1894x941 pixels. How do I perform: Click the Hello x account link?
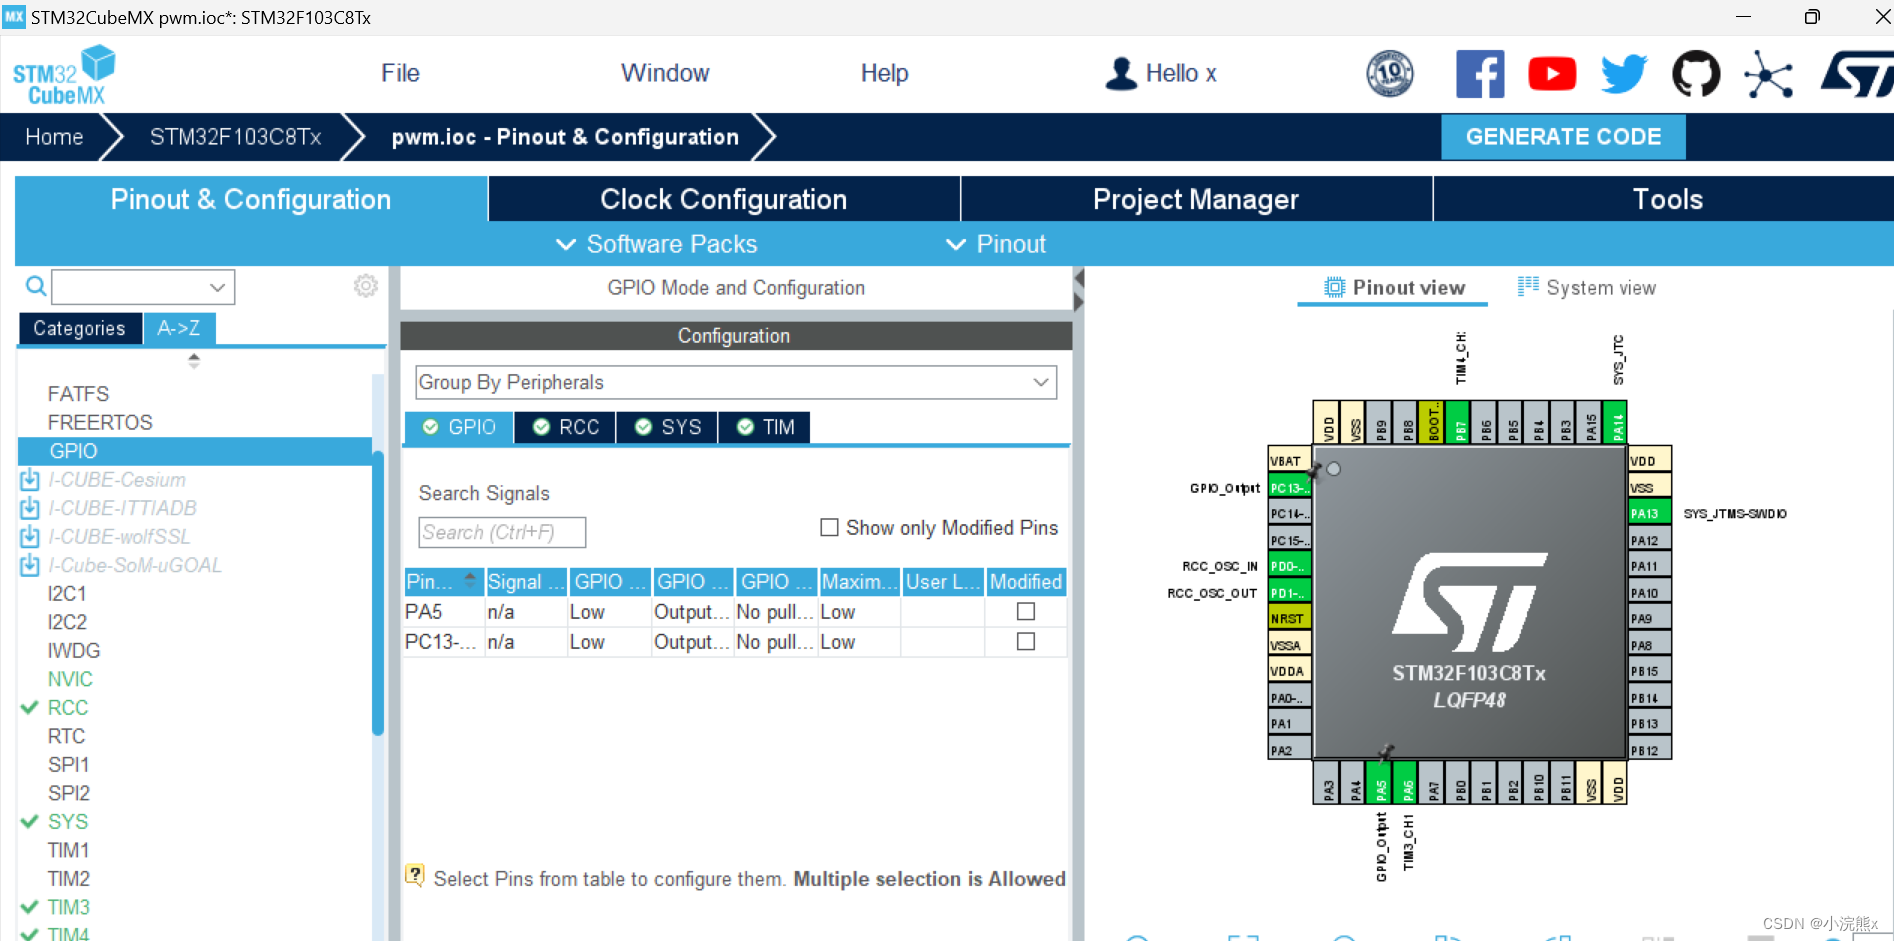[1181, 73]
